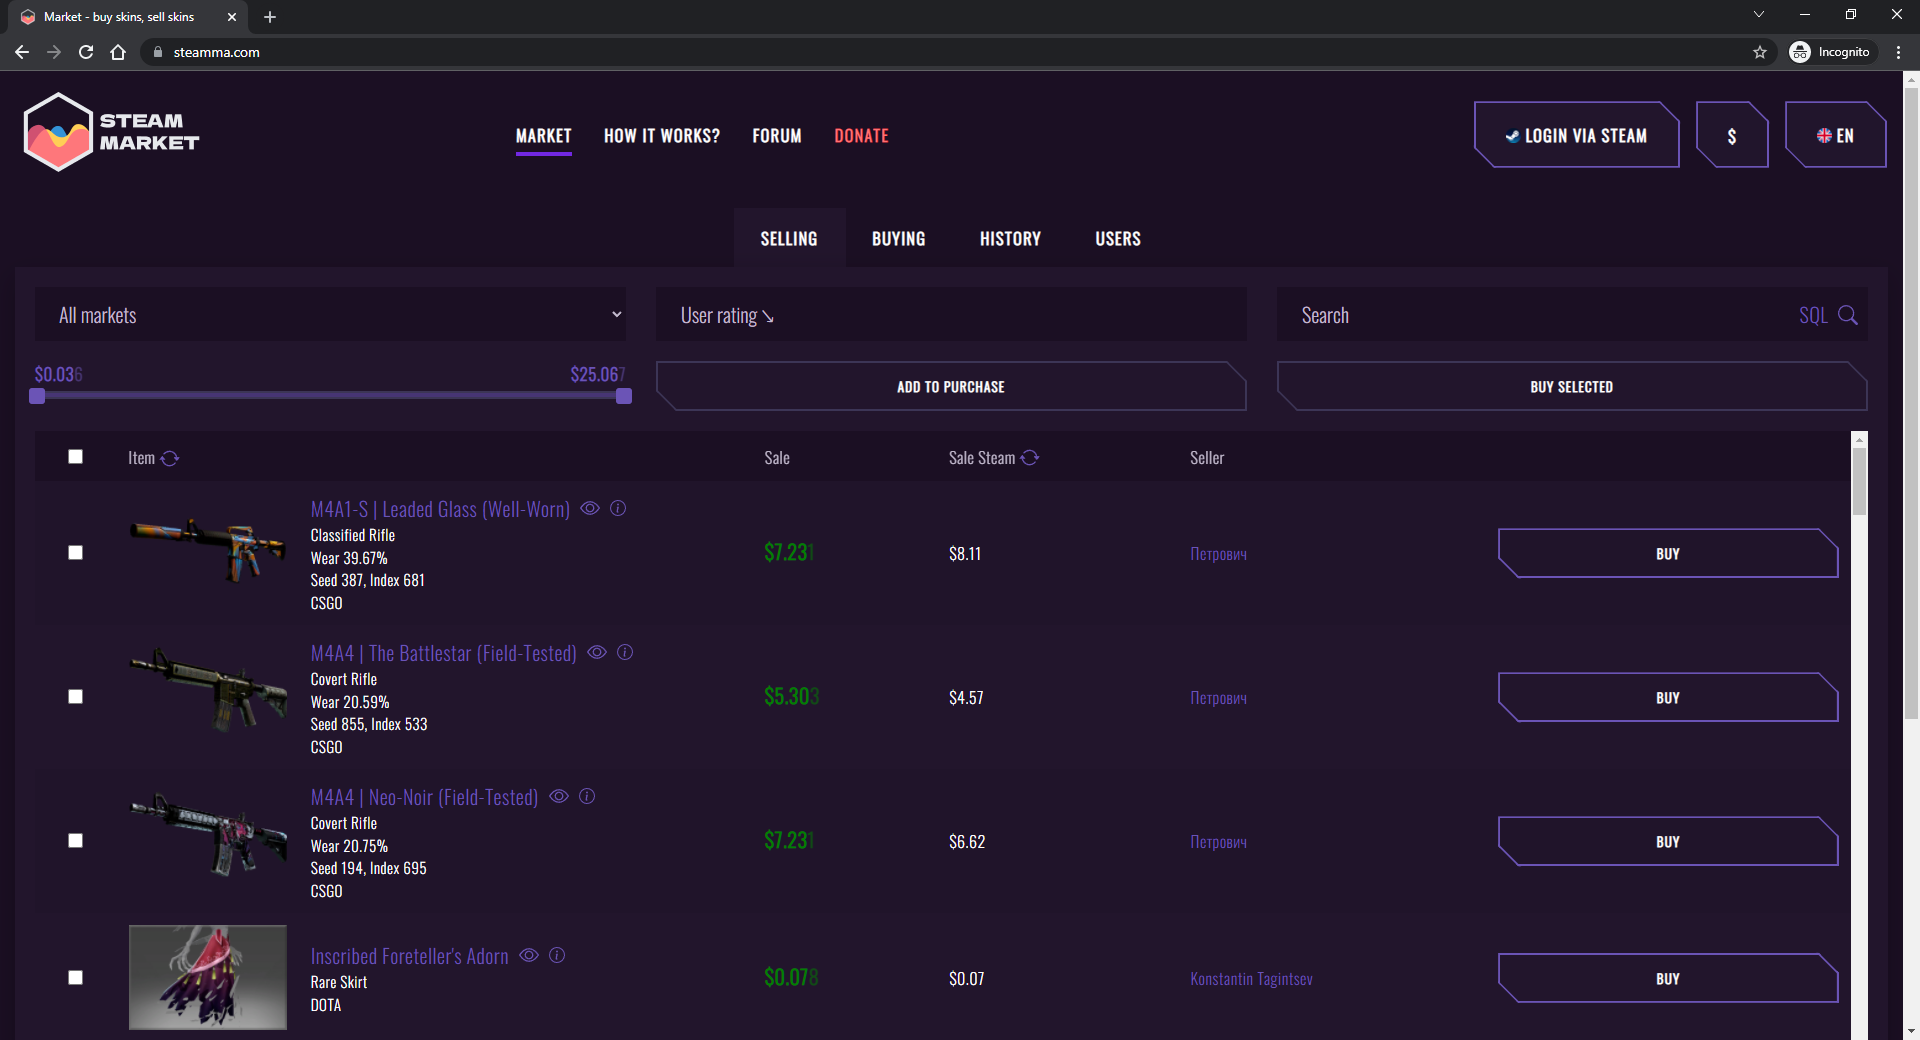Toggle eye icon for M4A1-S Leaded Glass
This screenshot has width=1920, height=1040.
[590, 509]
